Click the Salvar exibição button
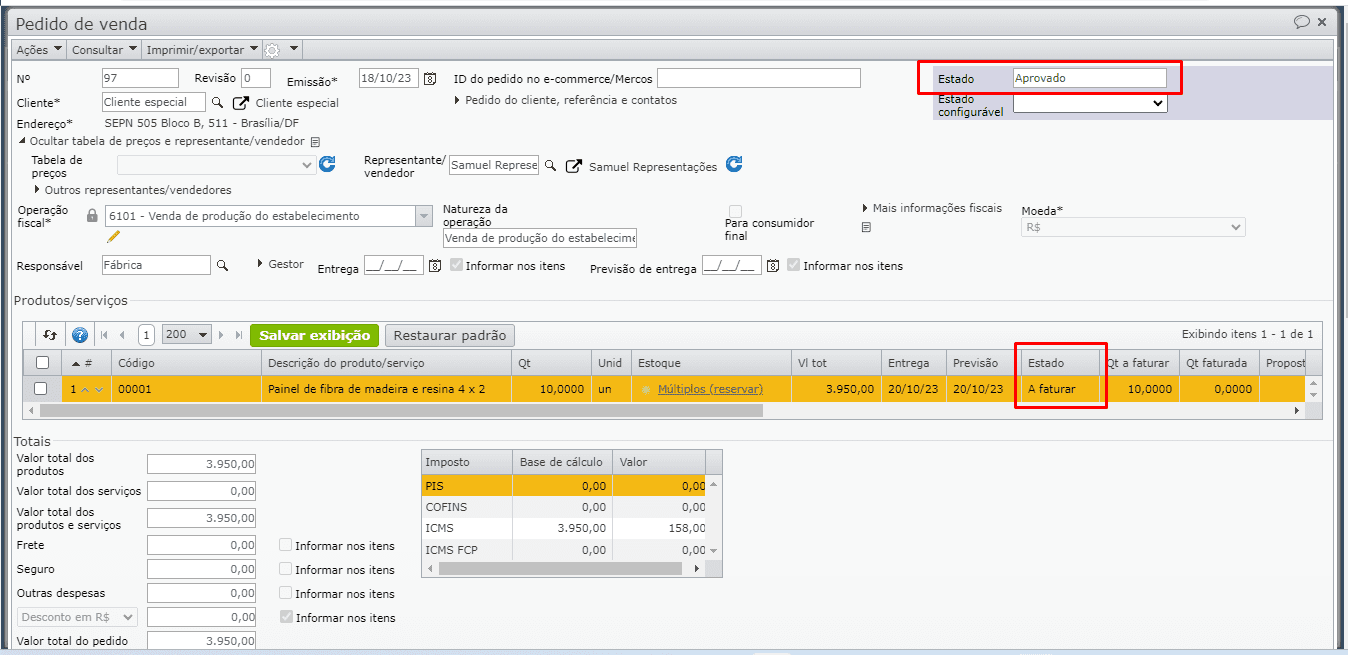 tap(315, 336)
